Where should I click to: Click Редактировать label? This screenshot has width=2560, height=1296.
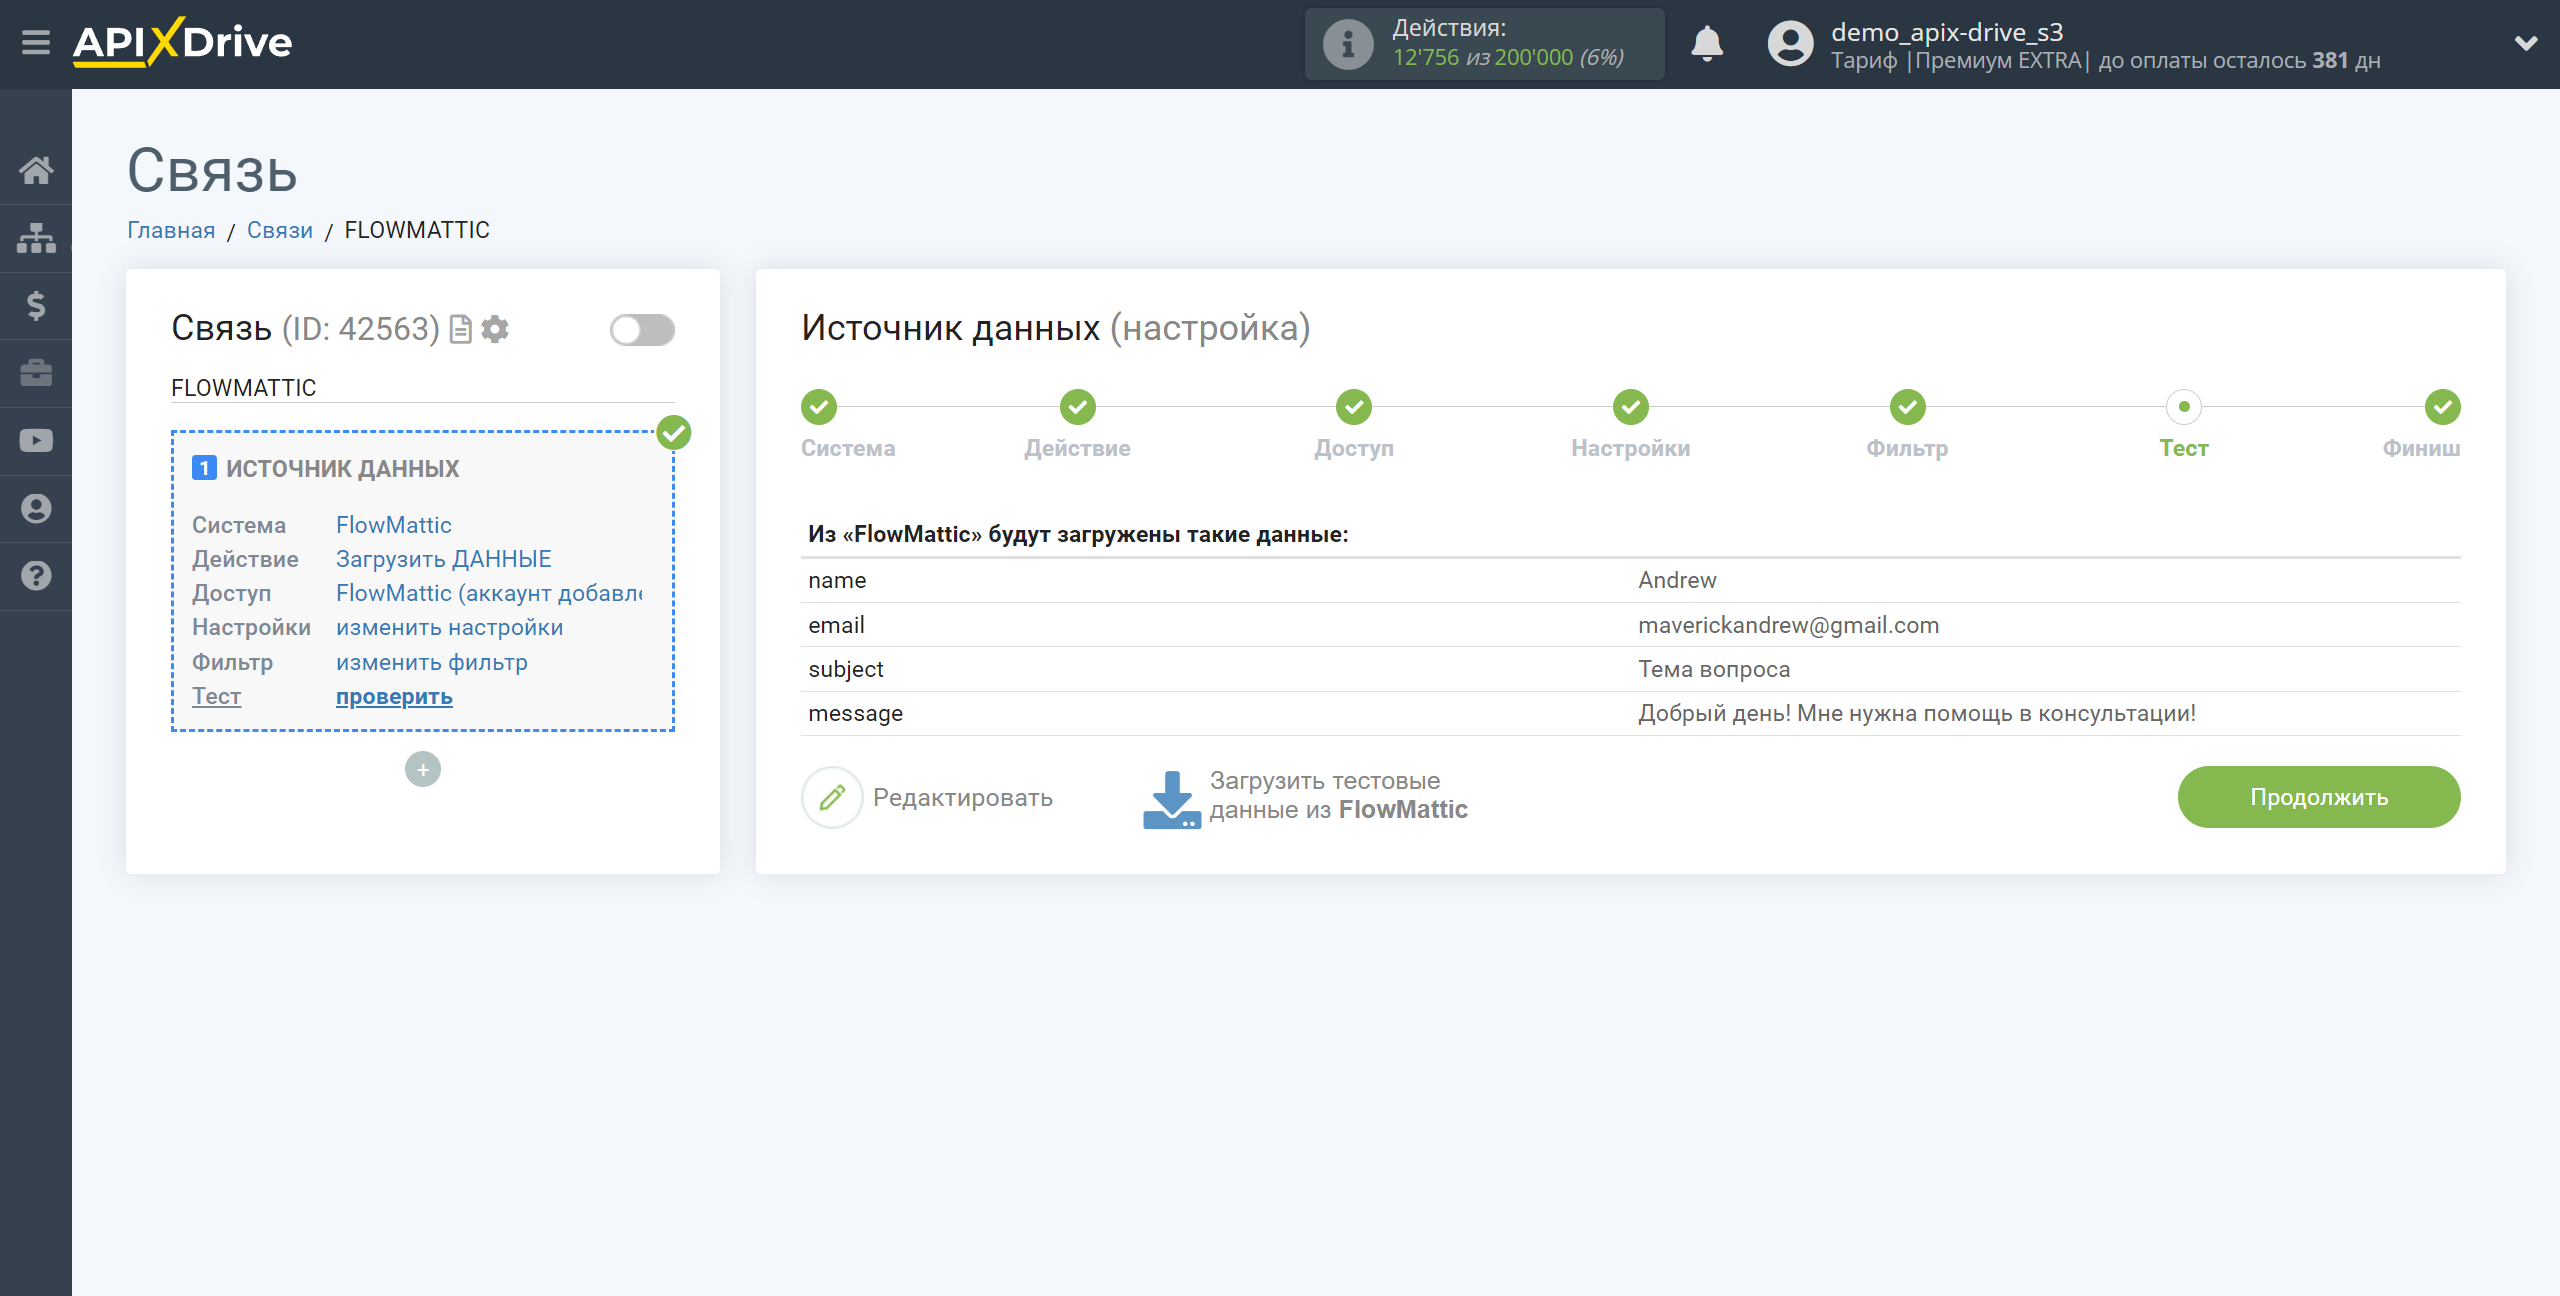963,797
